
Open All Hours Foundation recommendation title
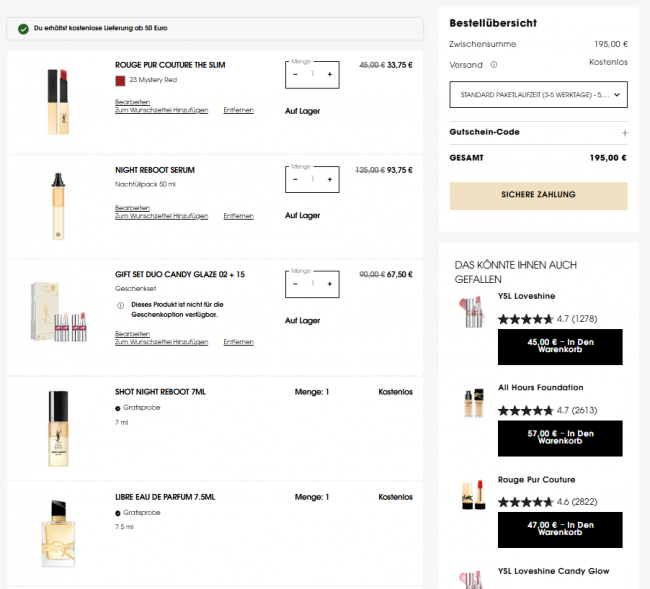point(541,388)
